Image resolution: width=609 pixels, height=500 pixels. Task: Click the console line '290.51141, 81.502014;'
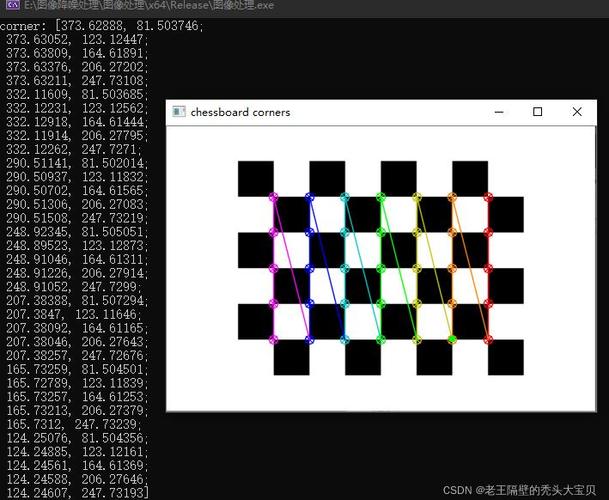(x=77, y=163)
